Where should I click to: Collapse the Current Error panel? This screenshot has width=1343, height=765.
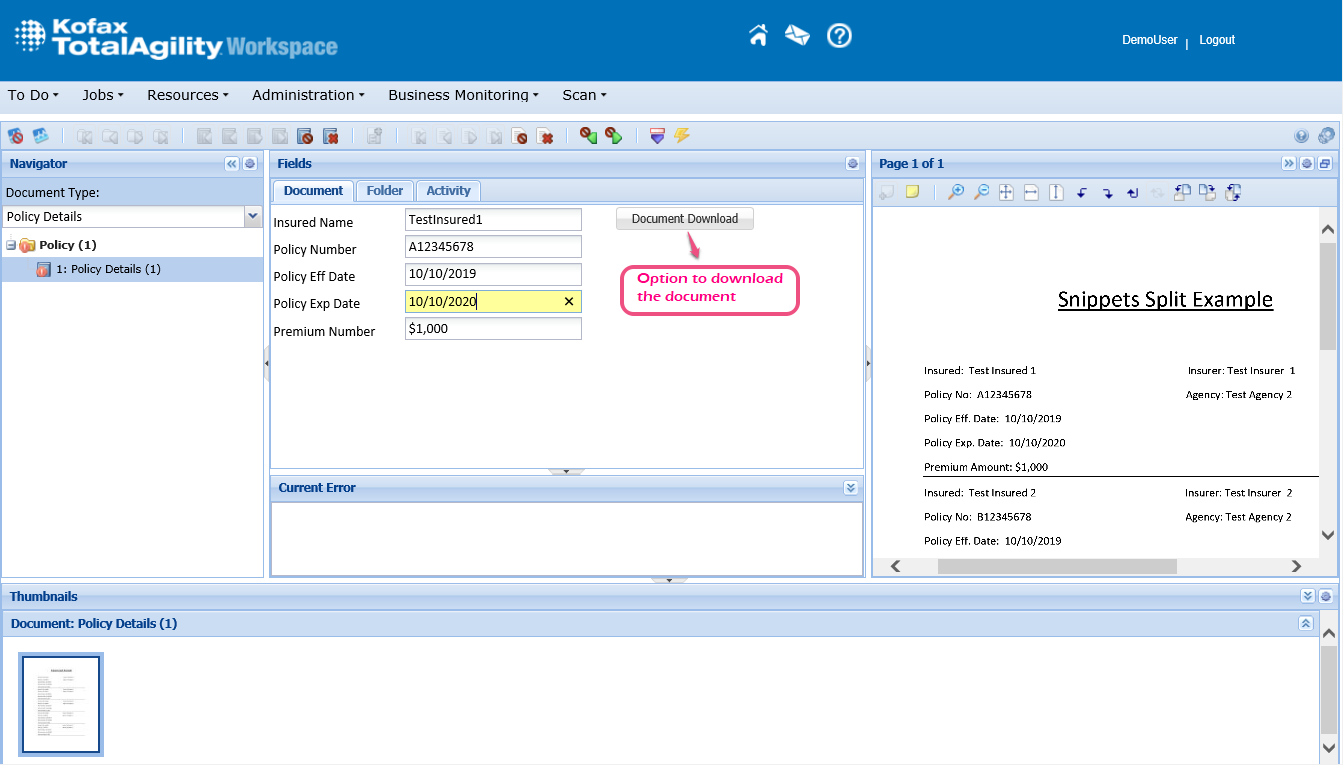coord(850,488)
